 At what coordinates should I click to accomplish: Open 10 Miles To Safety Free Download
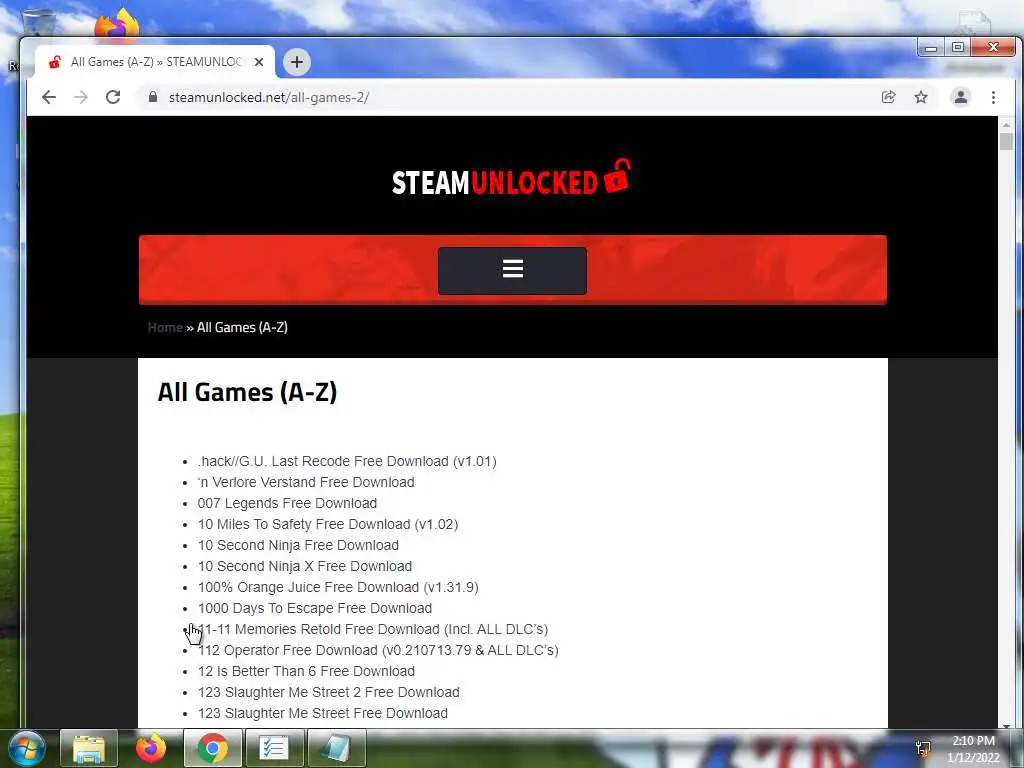pos(328,524)
